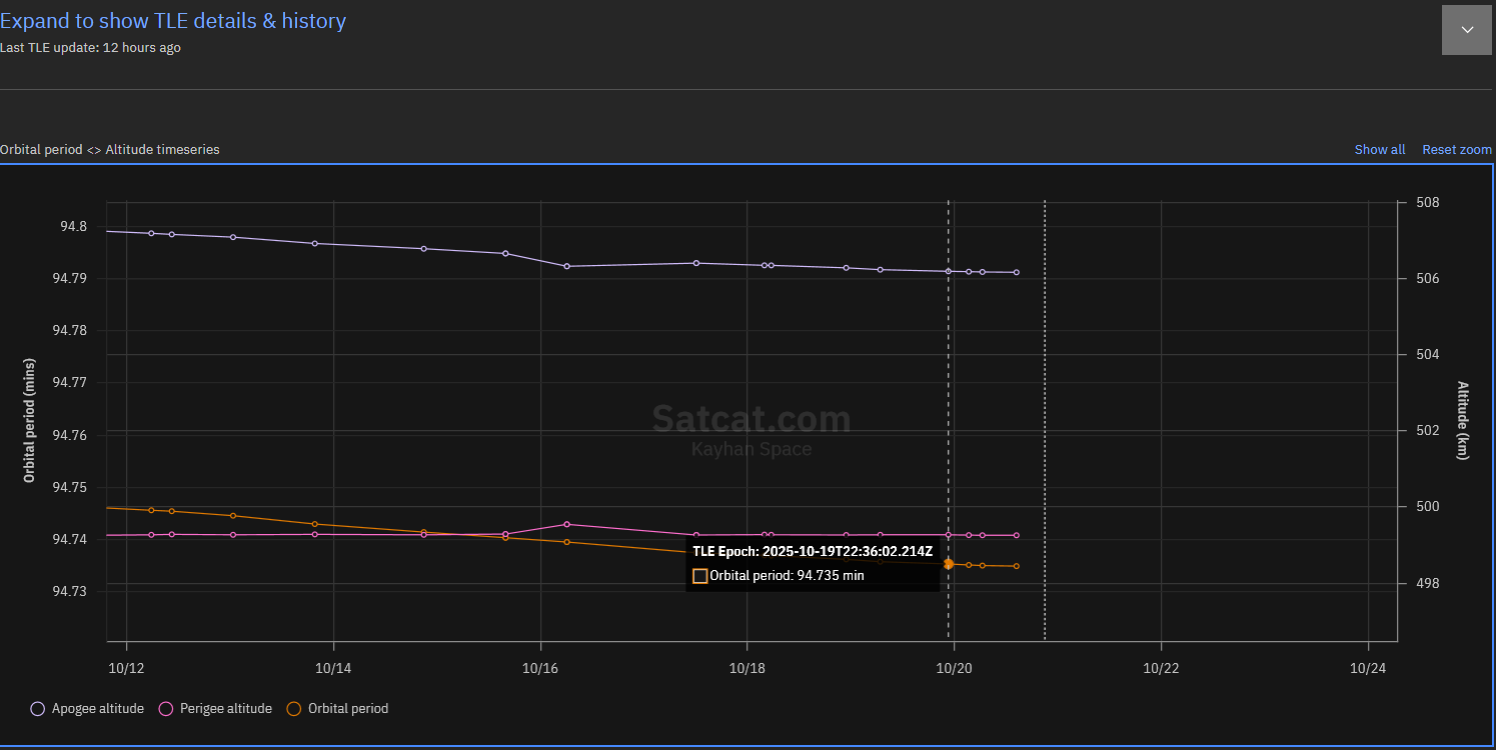The image size is (1496, 750).
Task: Click the 94.79 left axis label
Action: pyautogui.click(x=70, y=279)
